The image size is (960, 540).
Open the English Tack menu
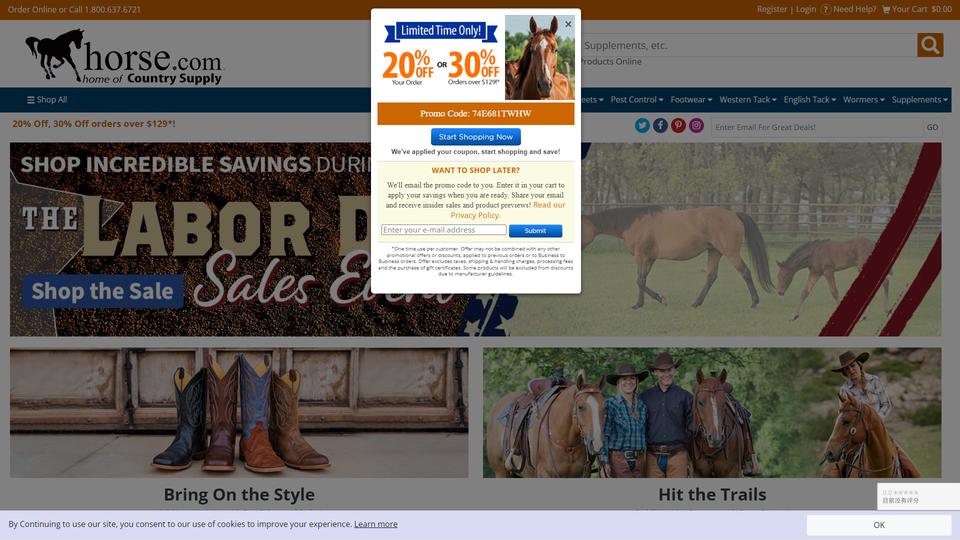(x=809, y=100)
